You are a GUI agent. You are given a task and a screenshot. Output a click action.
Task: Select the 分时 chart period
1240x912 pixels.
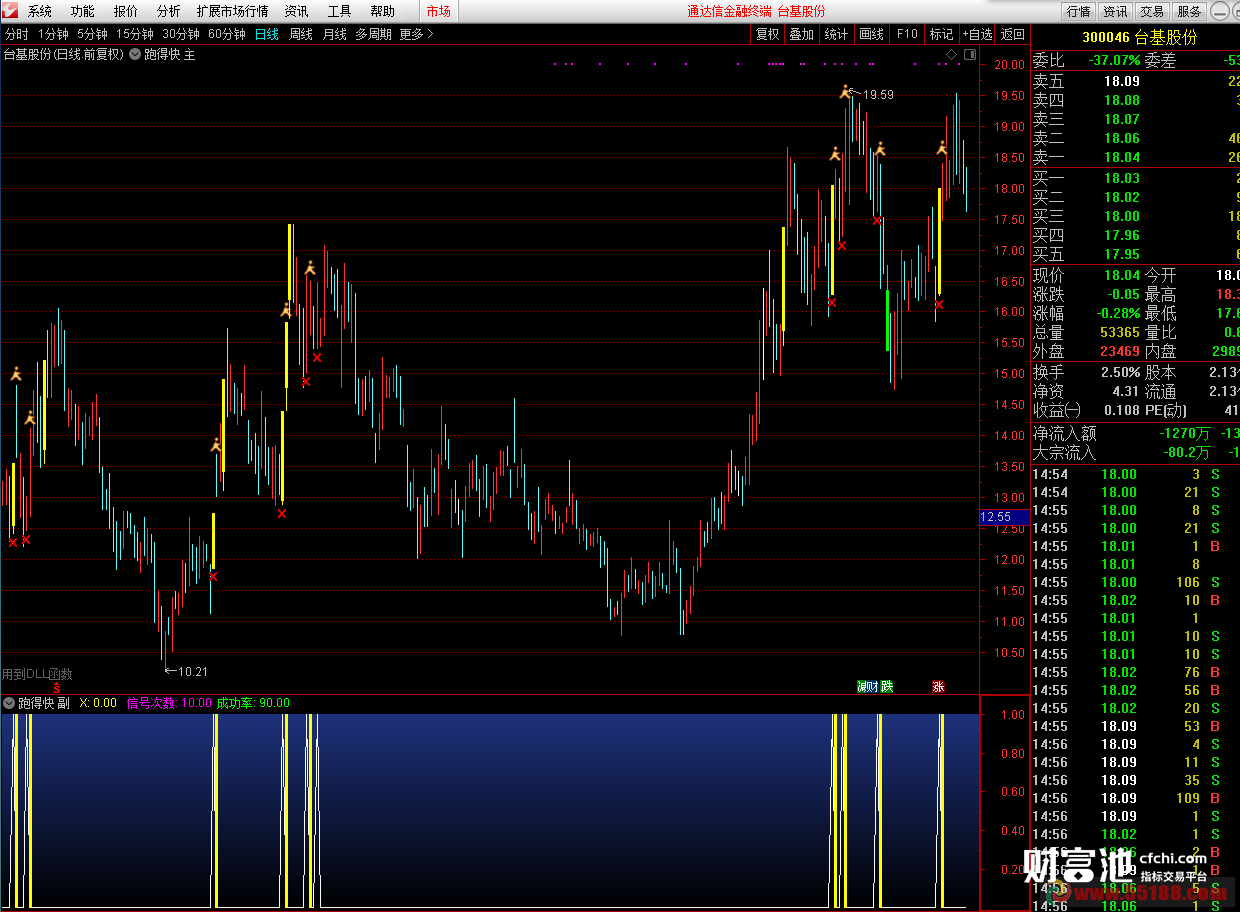pyautogui.click(x=17, y=34)
